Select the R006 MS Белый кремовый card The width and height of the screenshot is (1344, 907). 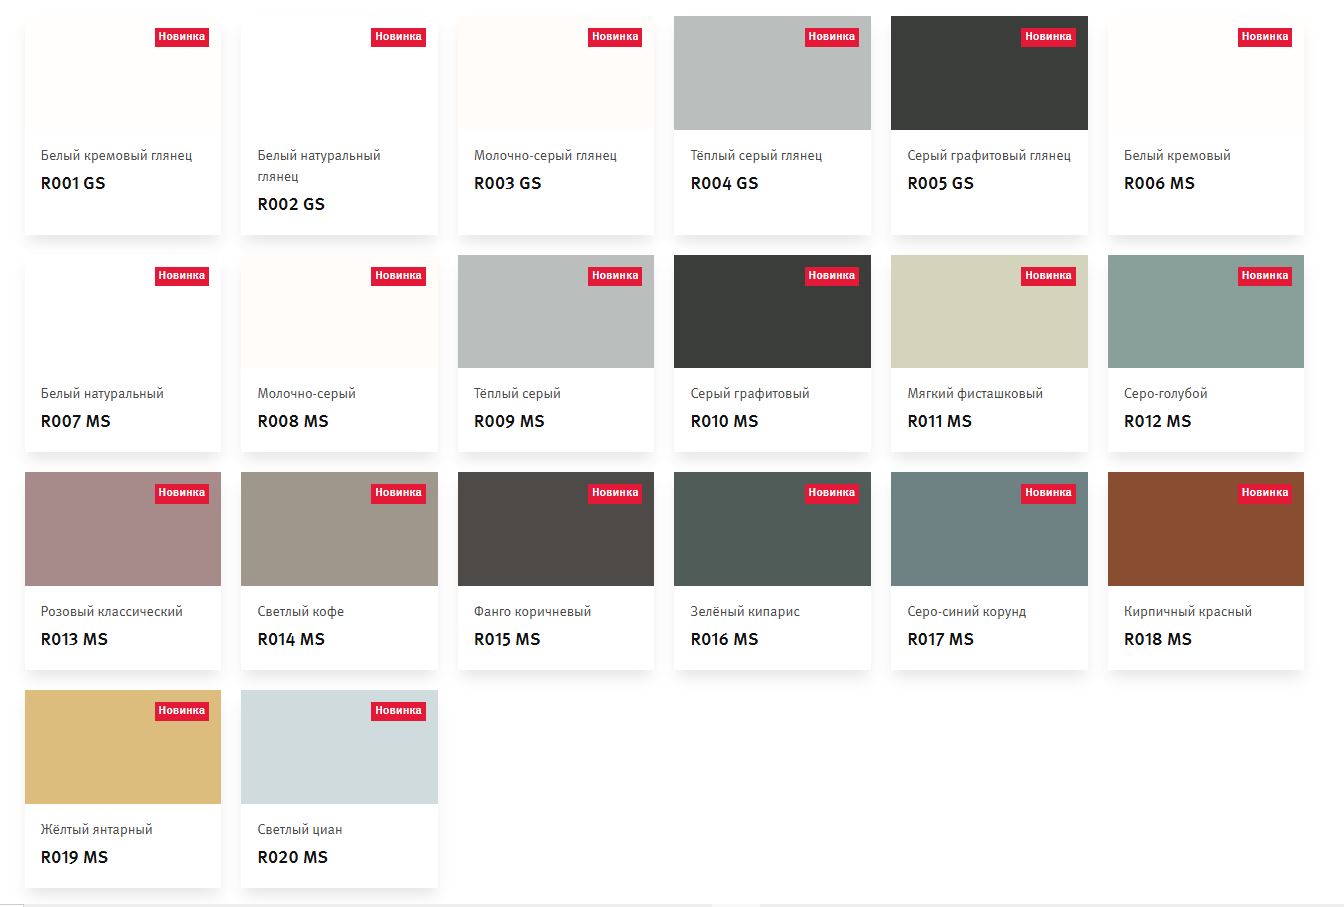tap(1205, 125)
